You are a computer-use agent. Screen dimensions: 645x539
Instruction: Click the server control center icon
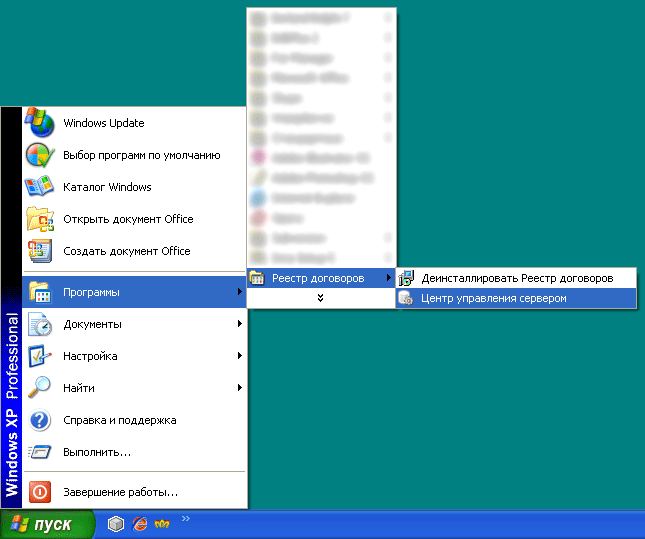(x=406, y=298)
